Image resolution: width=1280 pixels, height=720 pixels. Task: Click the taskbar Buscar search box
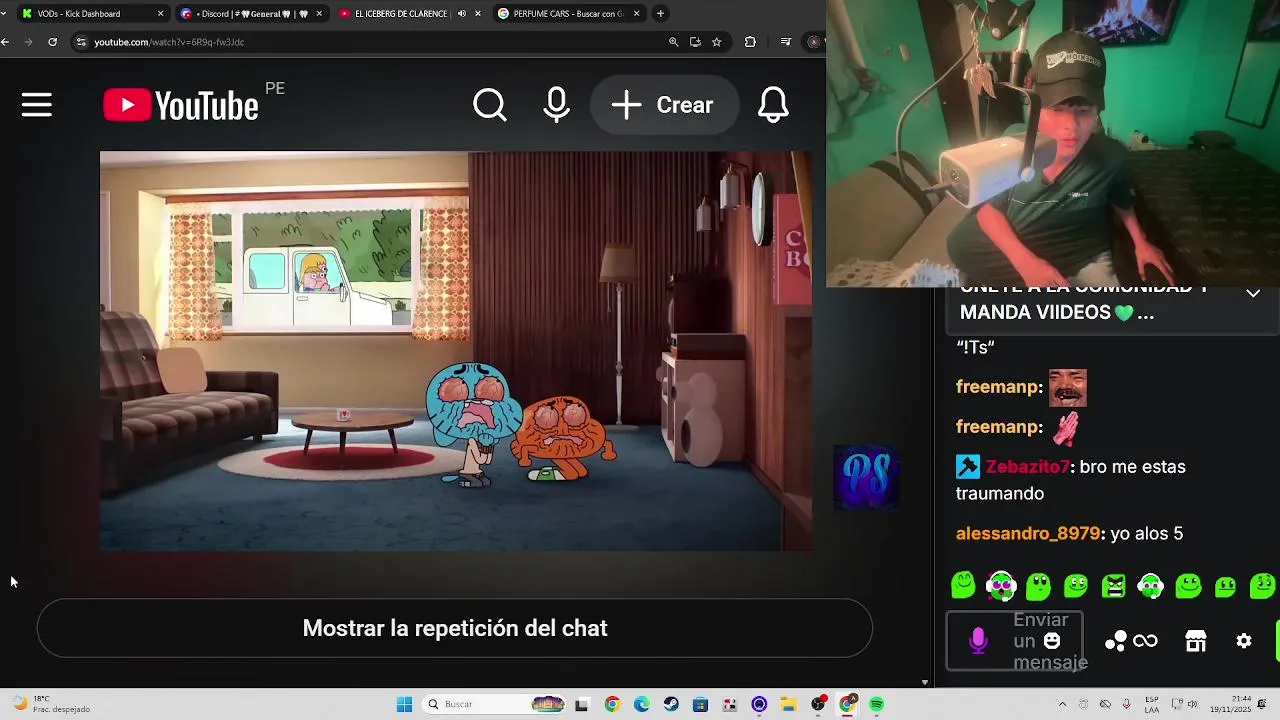pos(494,704)
